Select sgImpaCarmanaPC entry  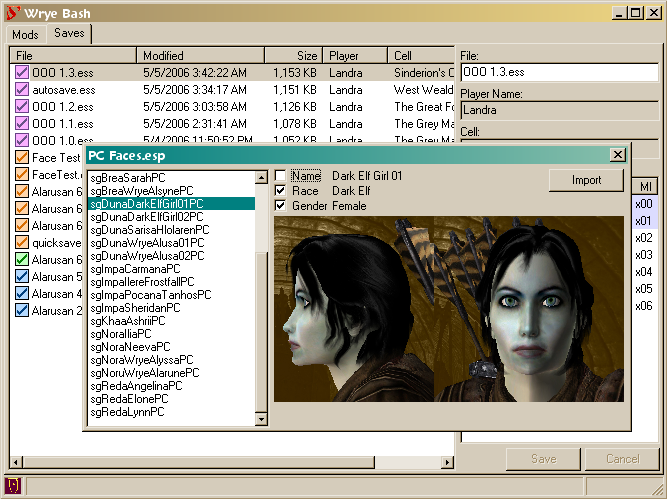coord(171,269)
